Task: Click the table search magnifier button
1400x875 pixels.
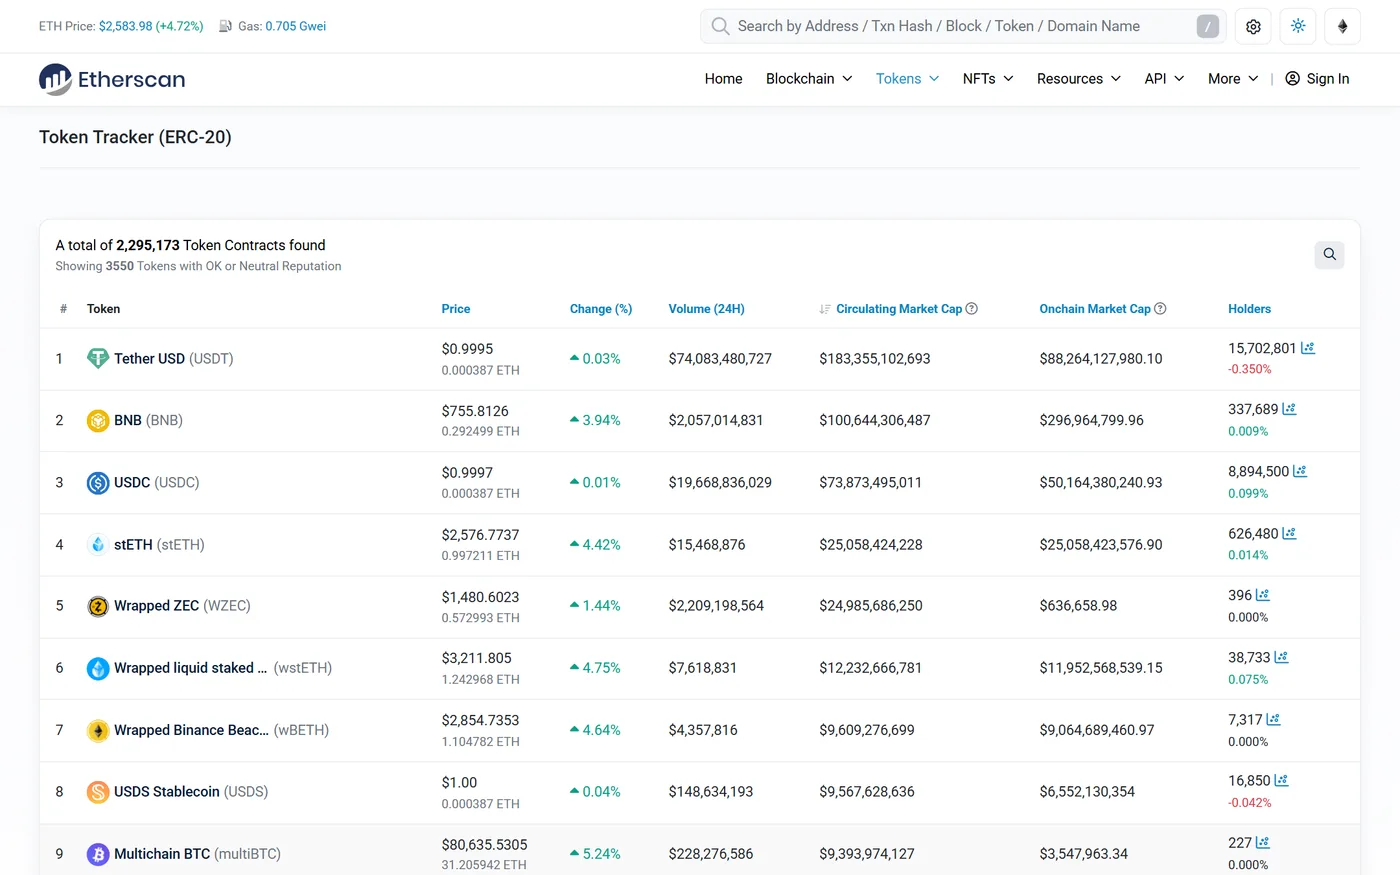Action: (1329, 254)
